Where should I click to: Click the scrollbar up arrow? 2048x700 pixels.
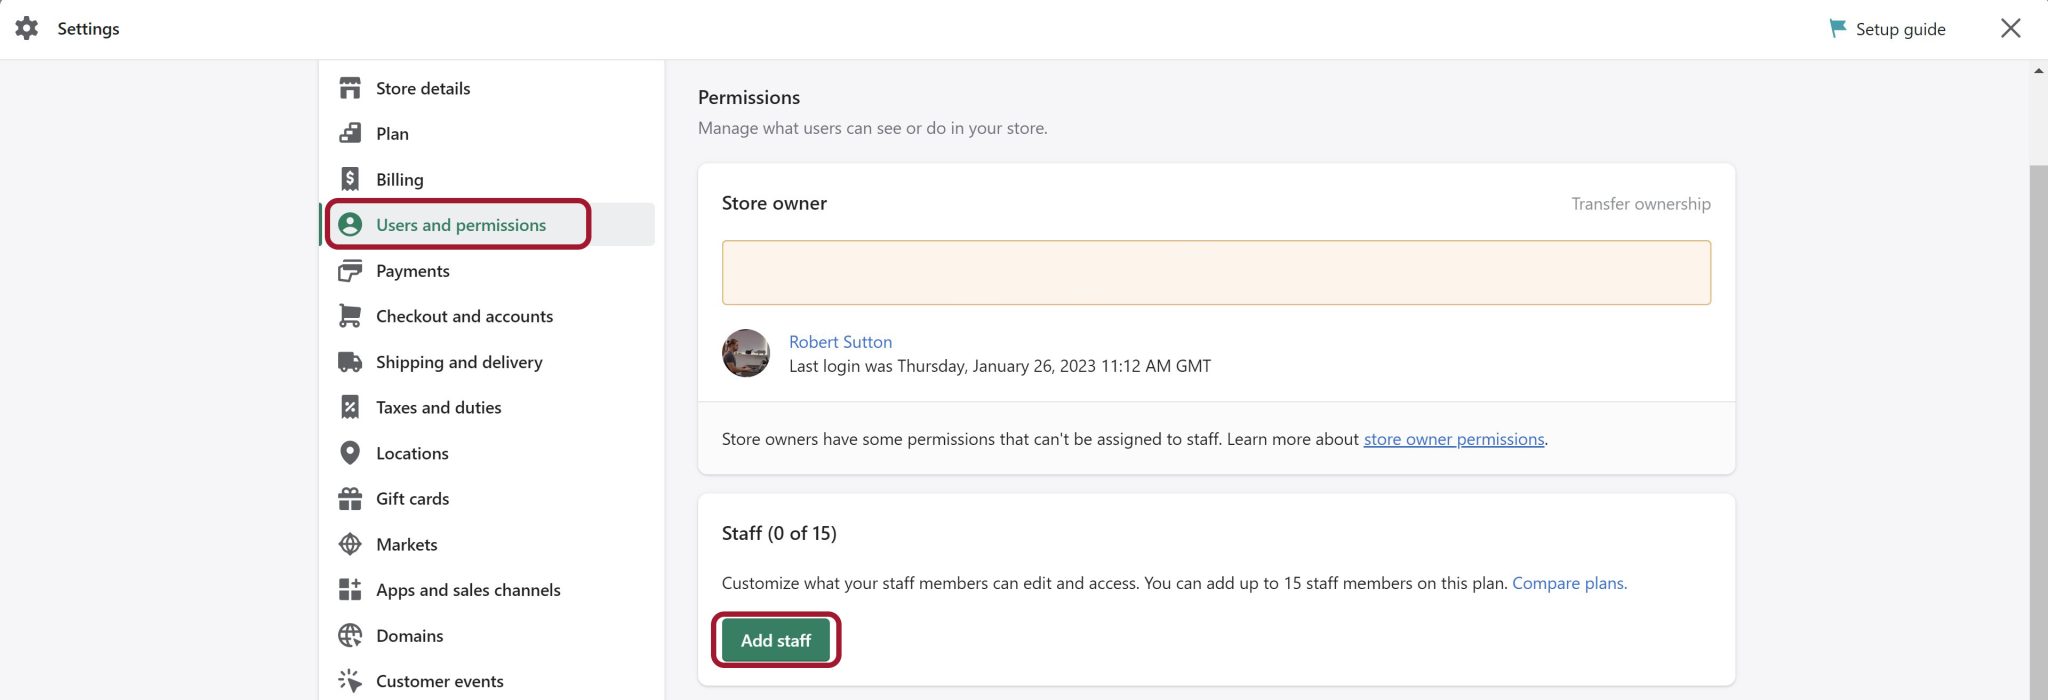(2038, 71)
